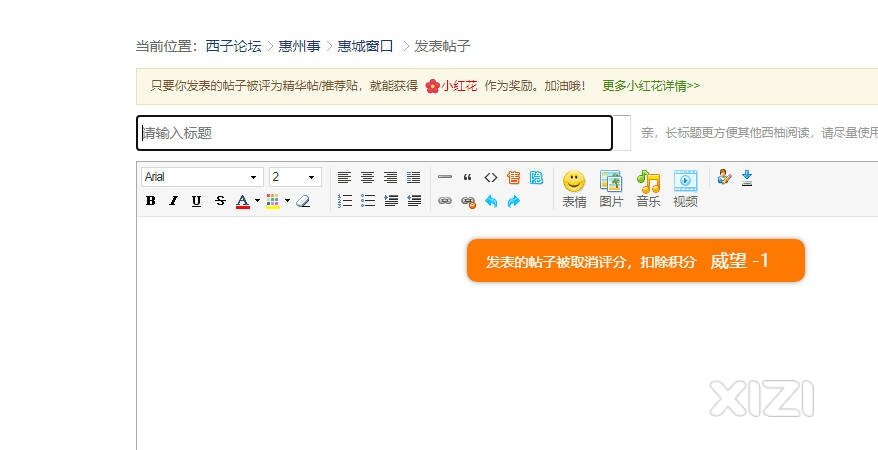Insert a hyperlink
Image resolution: width=878 pixels, height=450 pixels.
445,201
